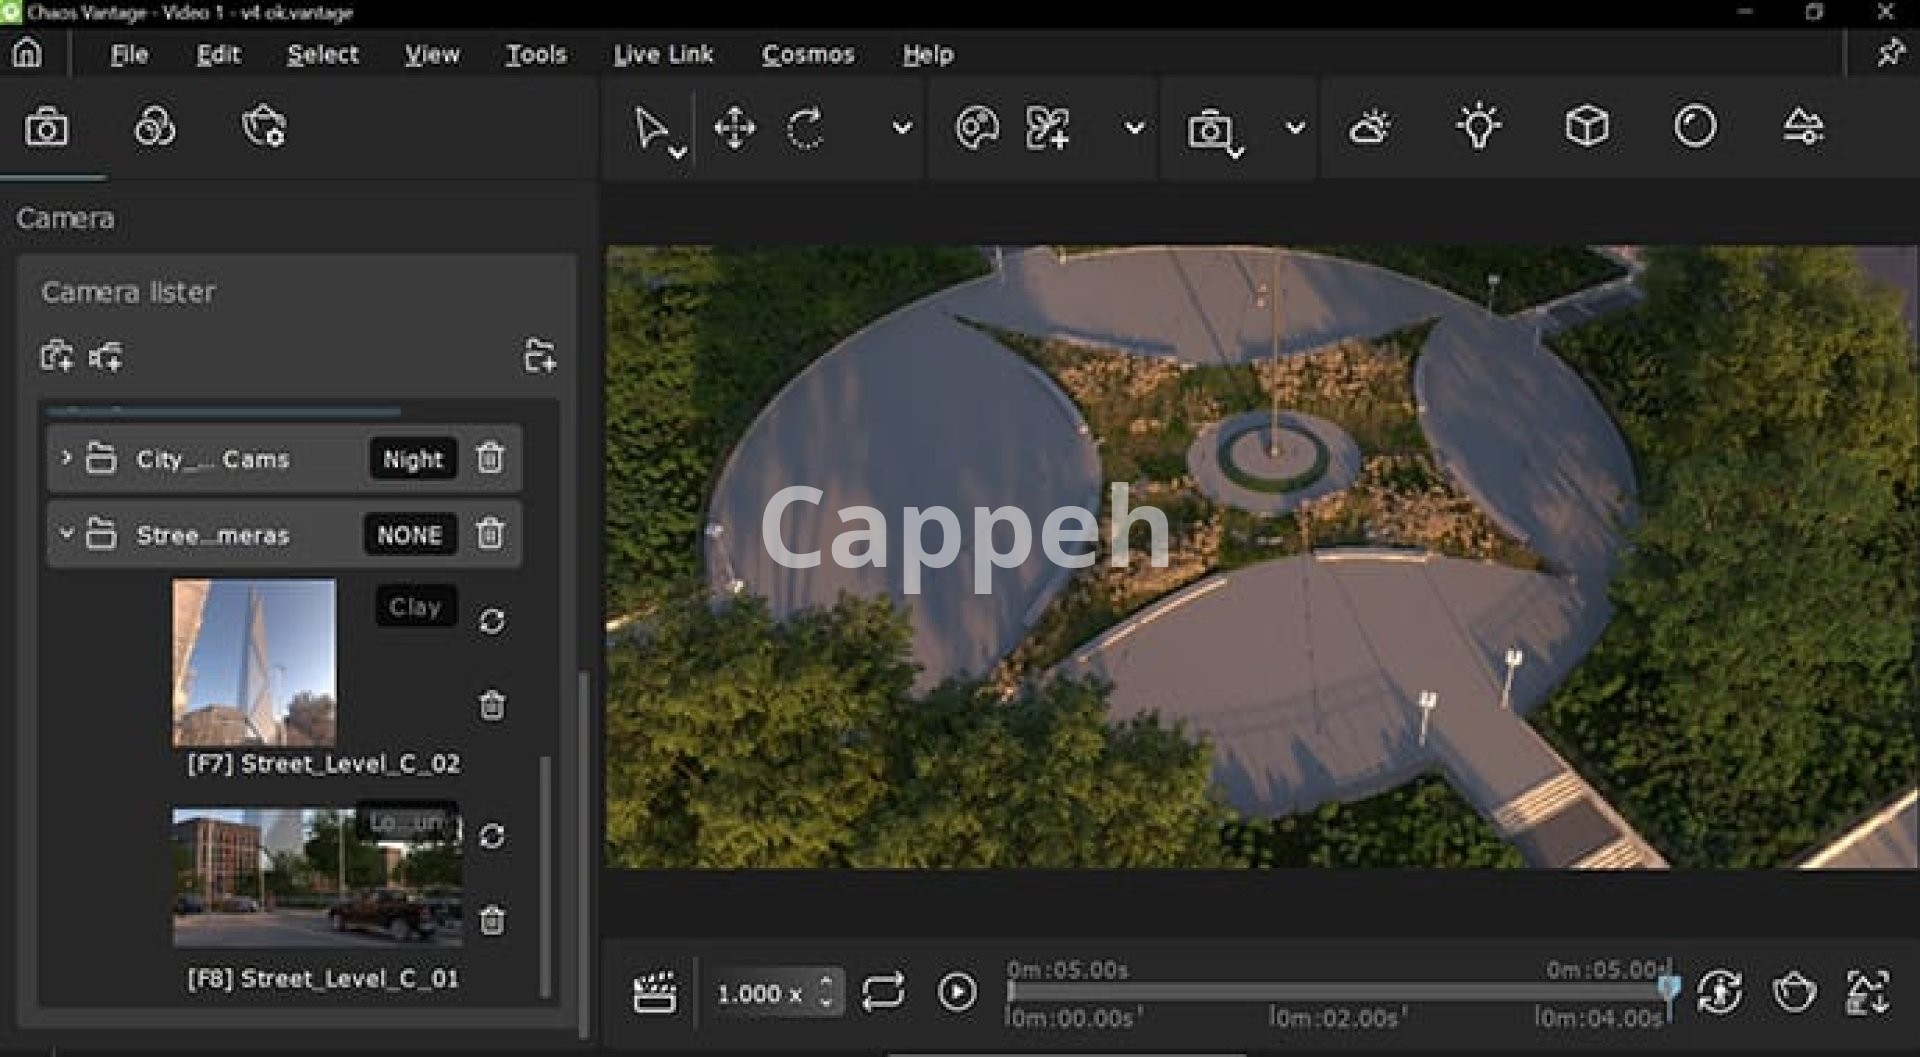The image size is (1920, 1057).
Task: Open the environment sun and cloud panel
Action: point(1369,127)
